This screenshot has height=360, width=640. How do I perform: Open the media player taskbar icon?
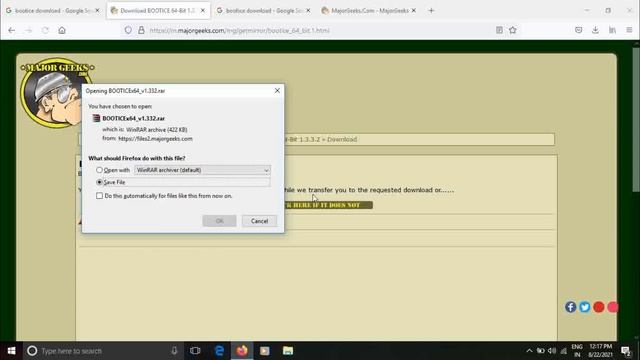[264, 351]
